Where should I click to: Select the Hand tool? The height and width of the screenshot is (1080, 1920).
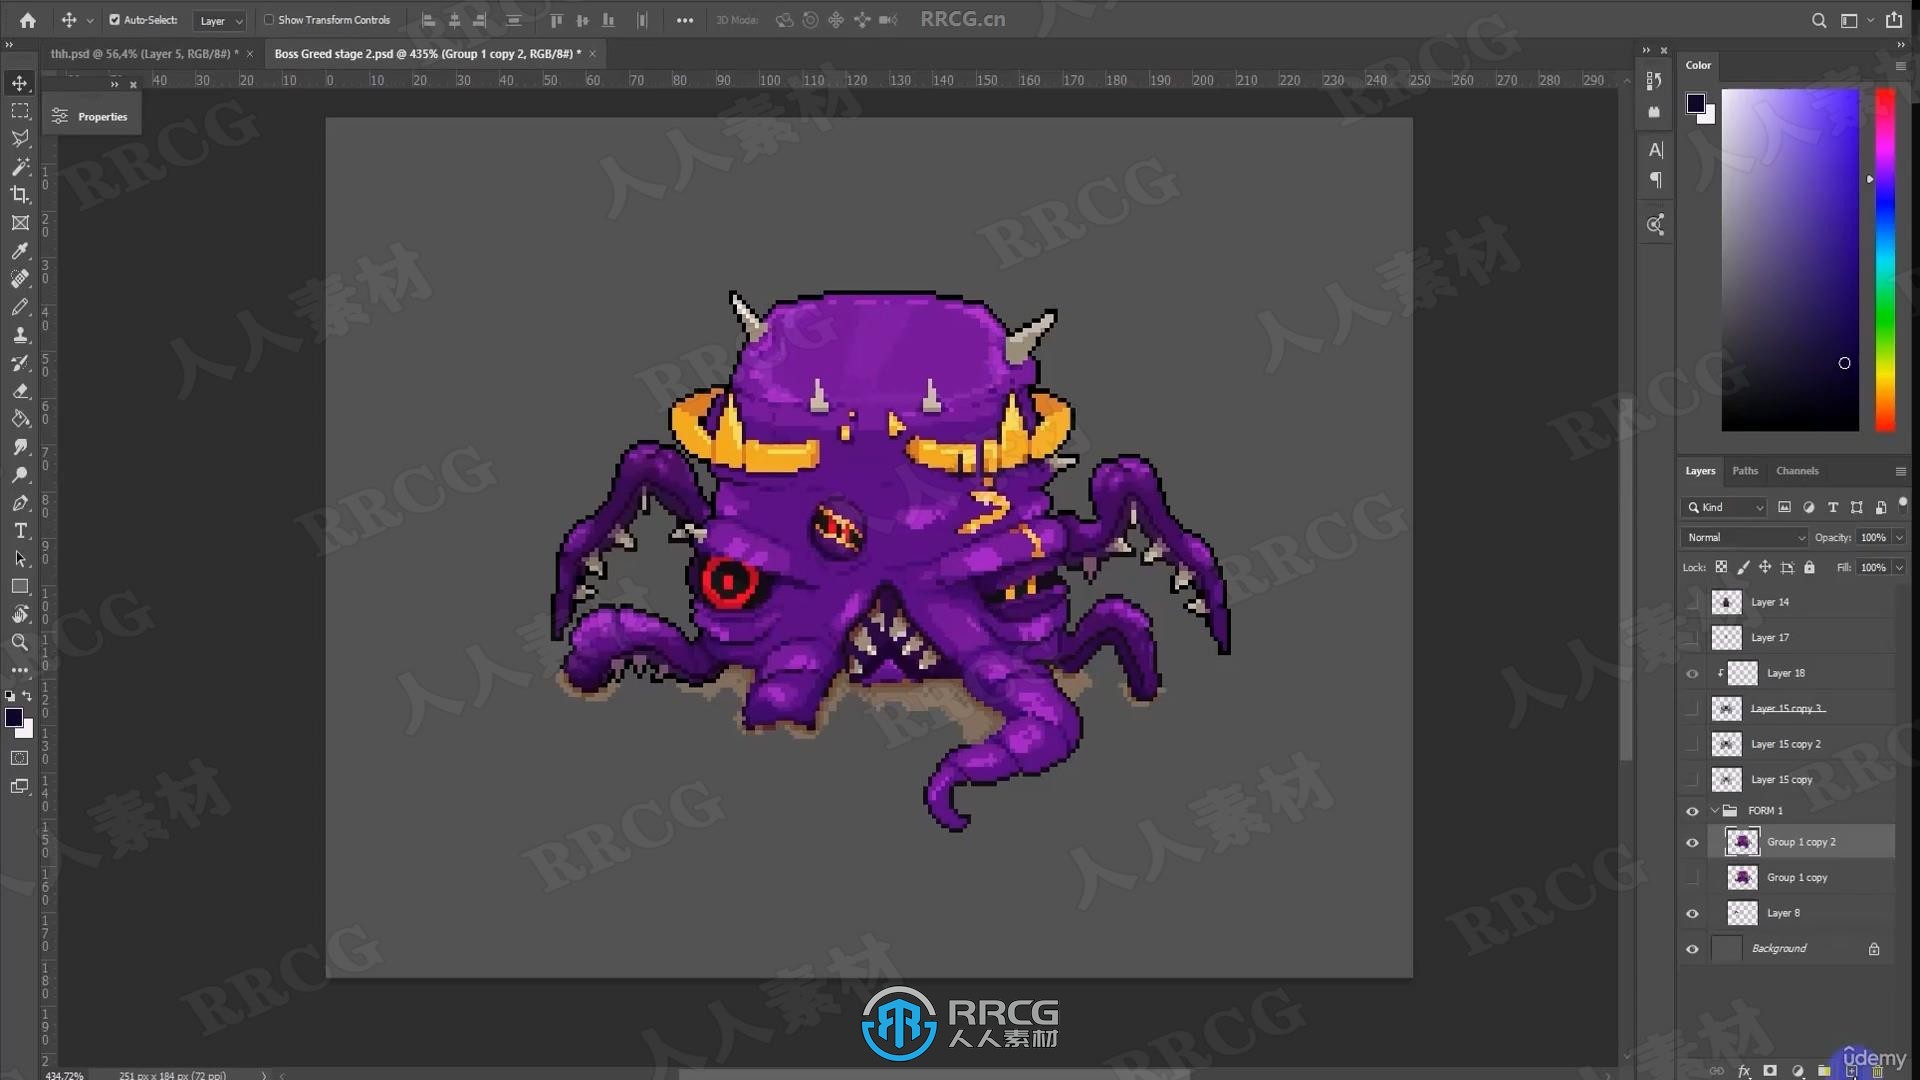(x=20, y=614)
